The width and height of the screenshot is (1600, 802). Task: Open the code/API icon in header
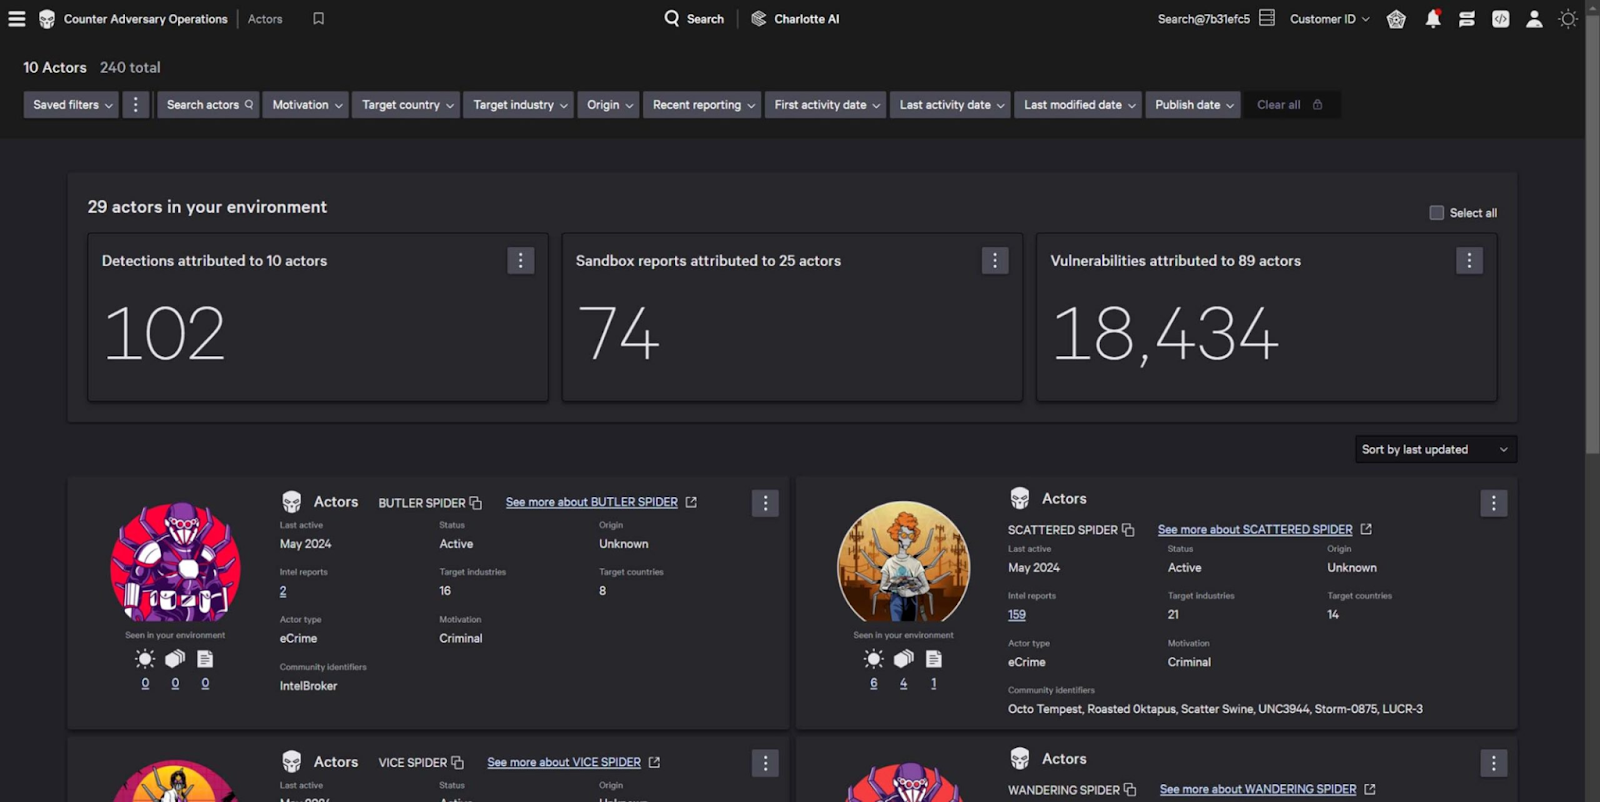tap(1501, 19)
